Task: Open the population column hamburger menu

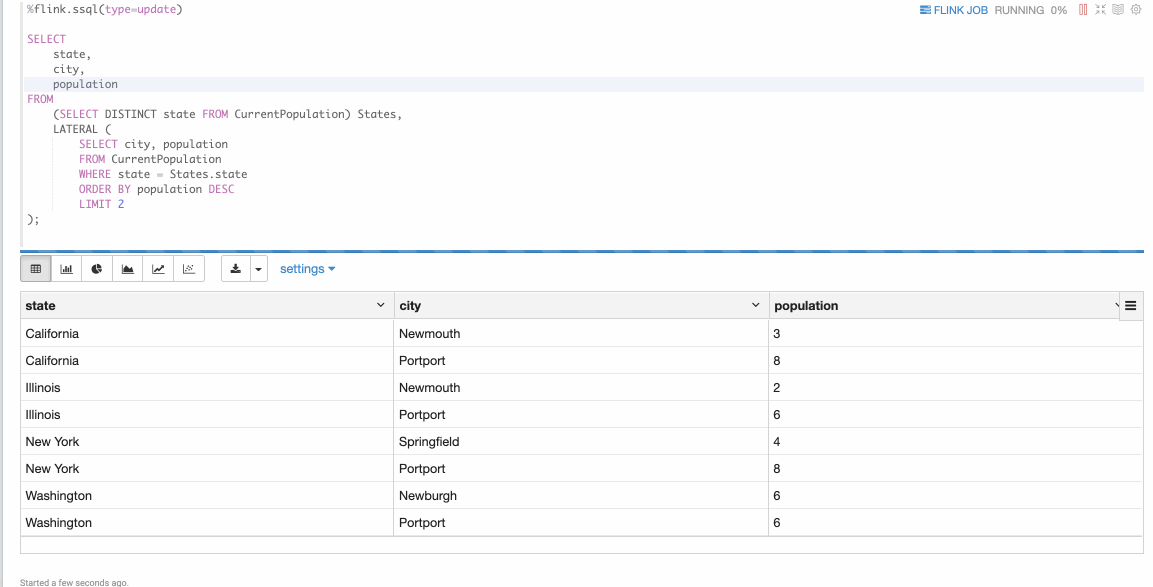Action: 1131,305
